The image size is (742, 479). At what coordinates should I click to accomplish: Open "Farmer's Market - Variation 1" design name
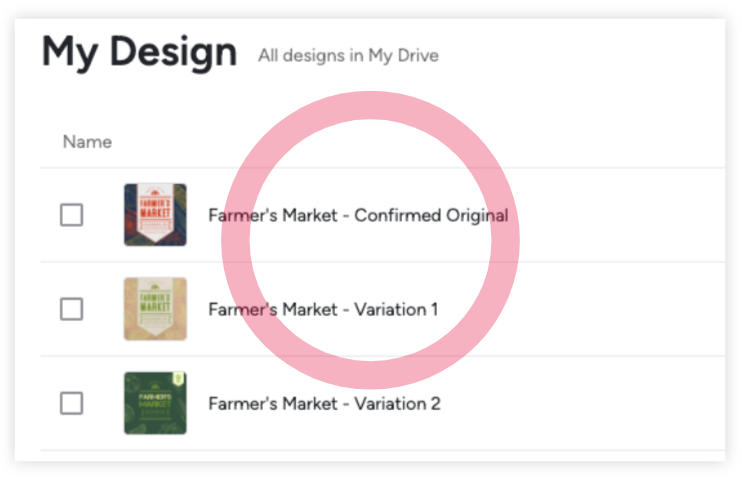[x=323, y=310]
